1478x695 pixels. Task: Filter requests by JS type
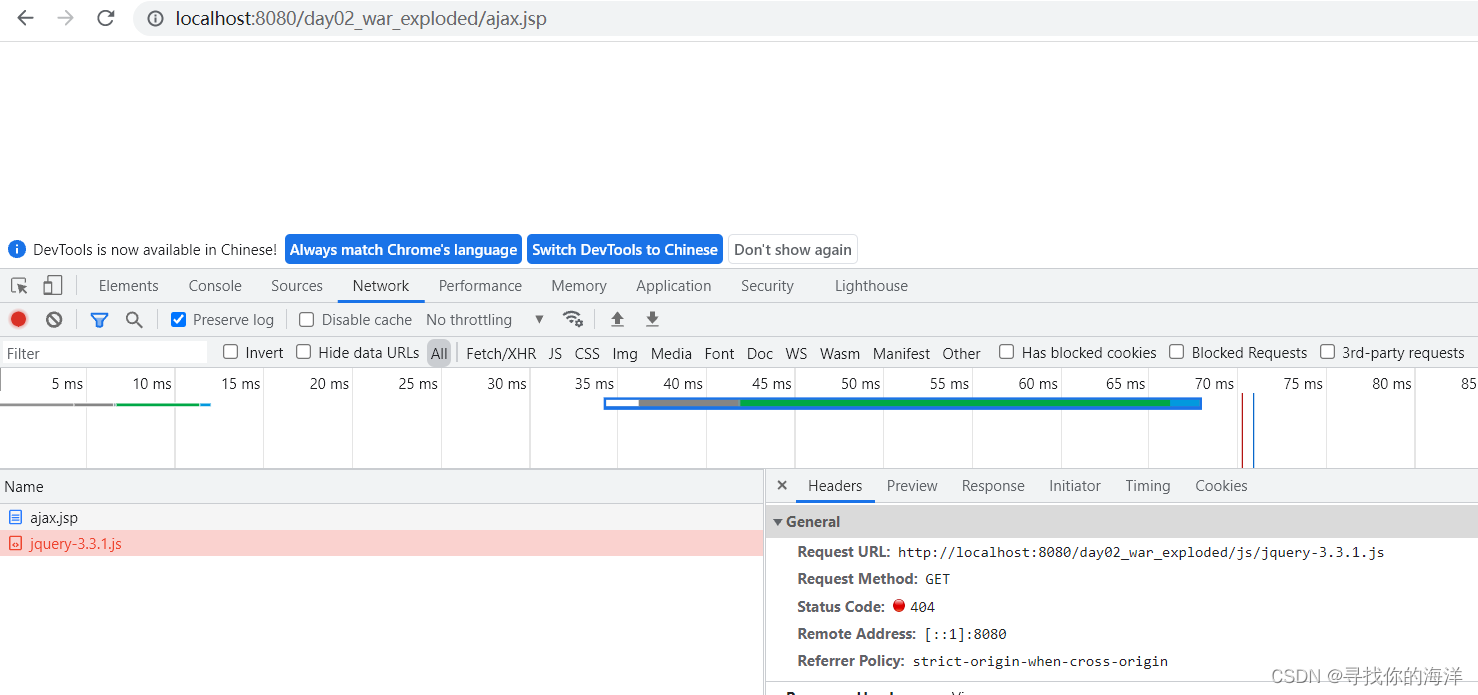click(555, 353)
